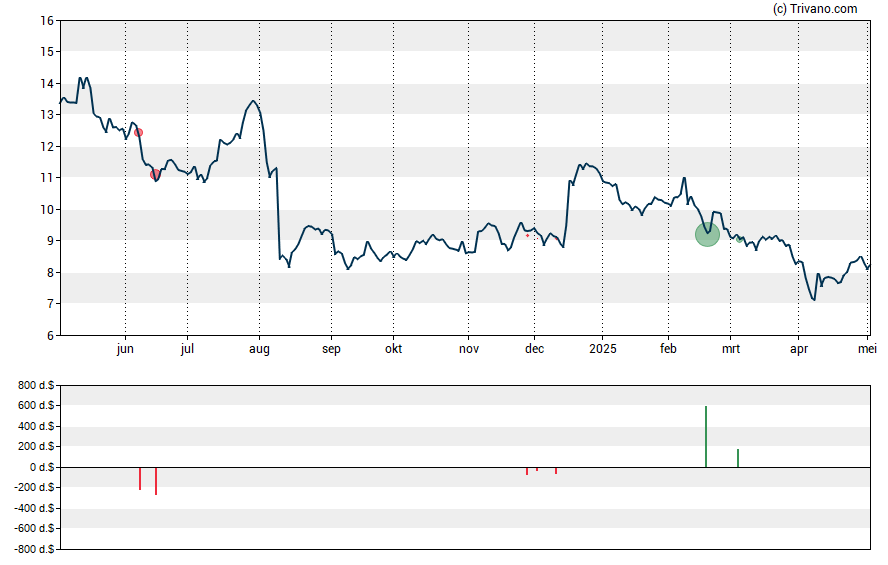Click the small green marker in early March
The image size is (888, 565).
click(x=739, y=239)
